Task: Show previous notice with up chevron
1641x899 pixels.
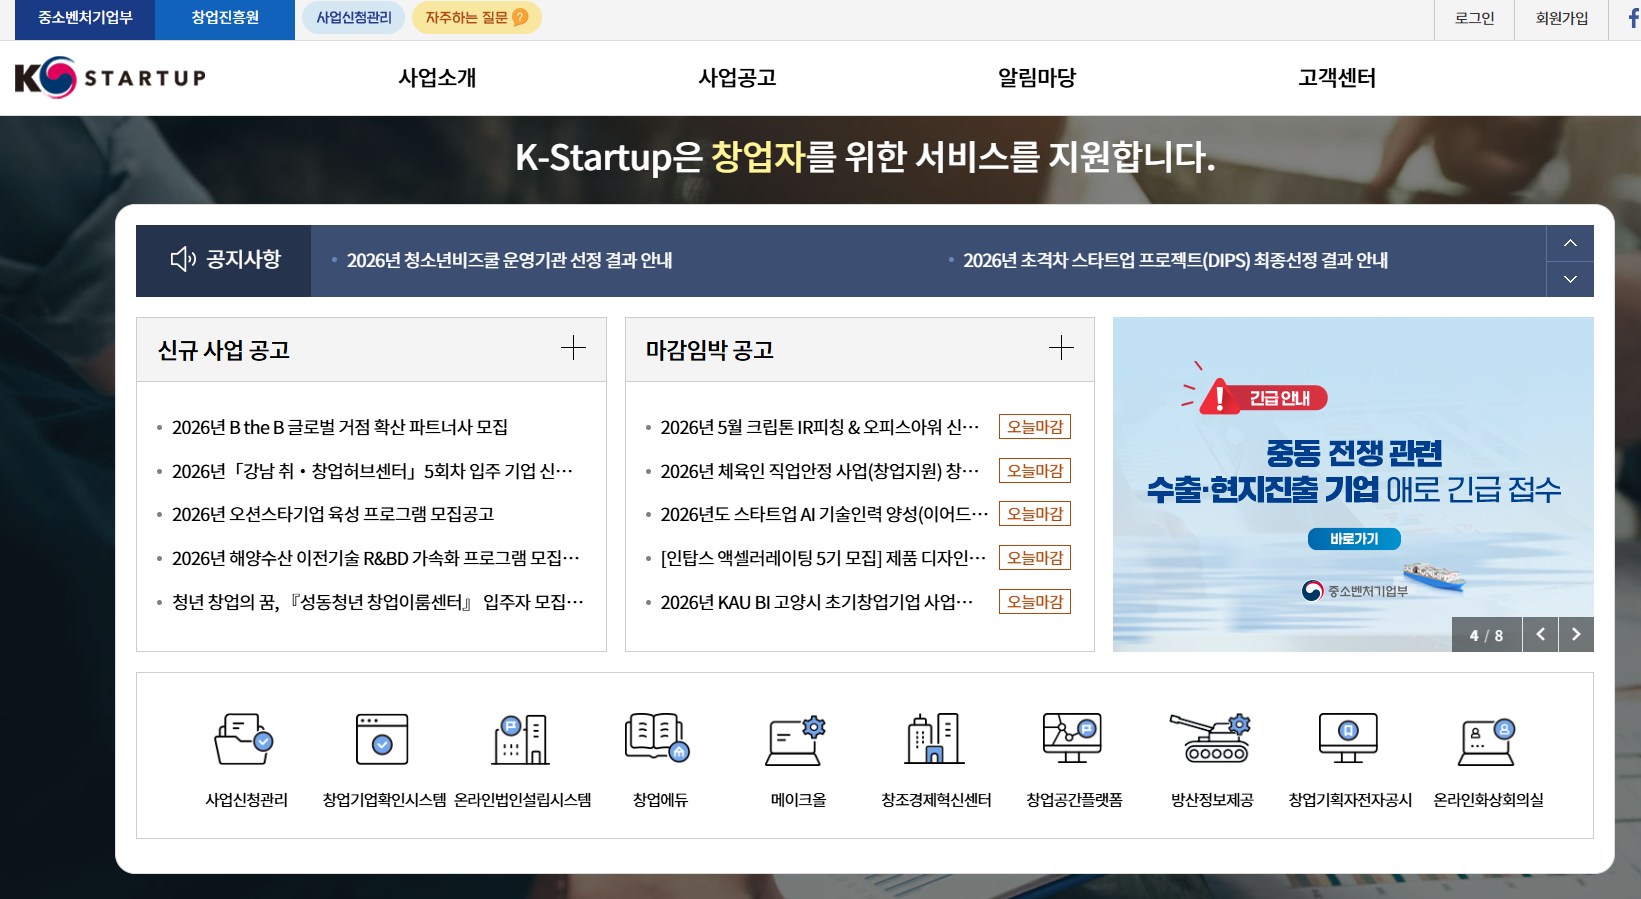Action: click(1570, 243)
